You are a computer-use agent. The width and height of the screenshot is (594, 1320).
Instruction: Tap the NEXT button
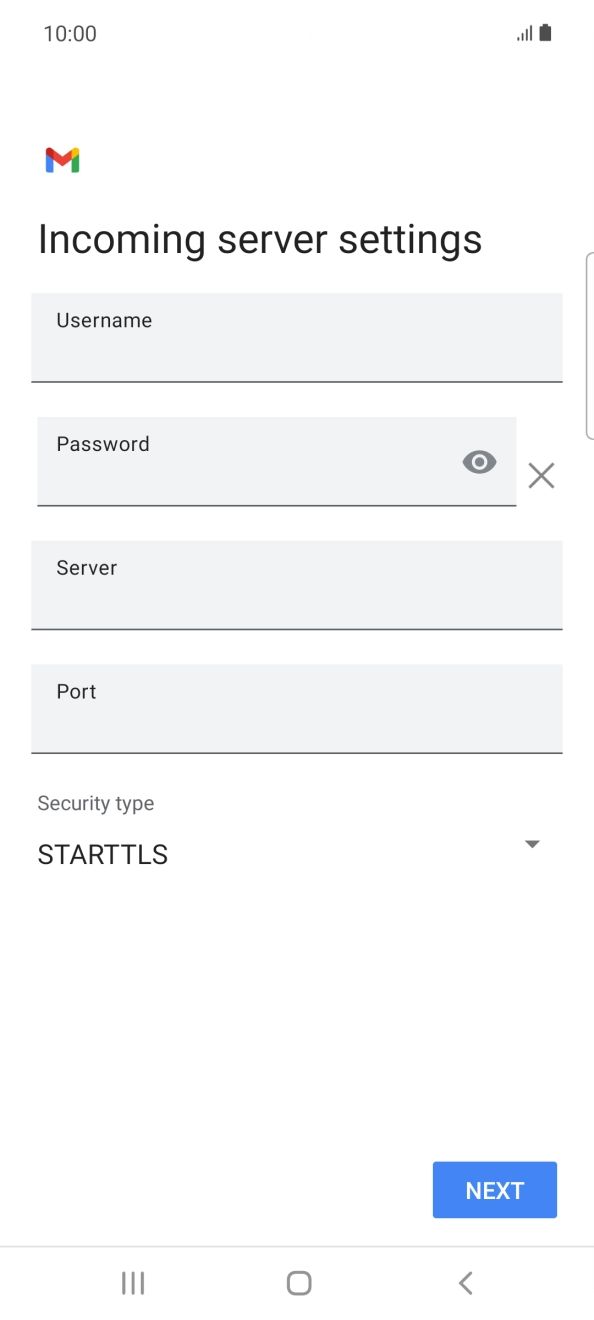pos(494,1189)
